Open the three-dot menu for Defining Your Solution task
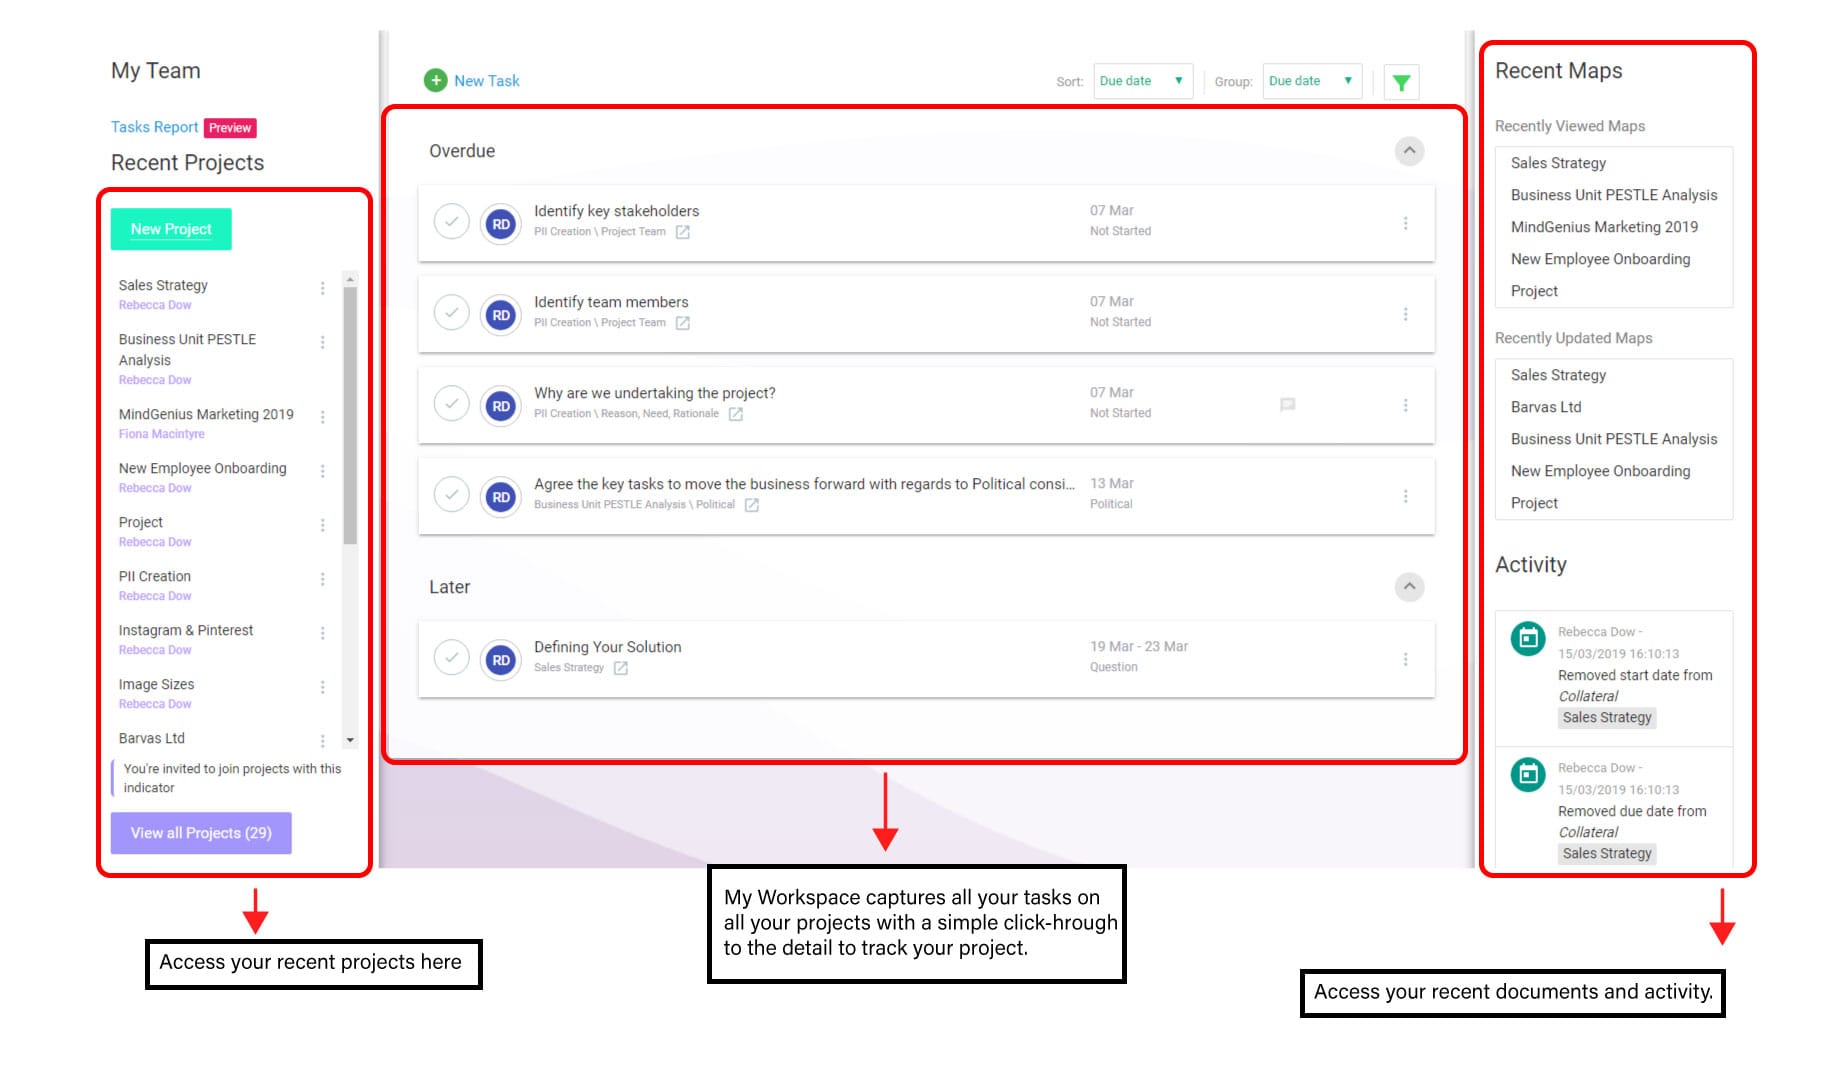Viewport: 1846px width, 1065px height. point(1405,659)
